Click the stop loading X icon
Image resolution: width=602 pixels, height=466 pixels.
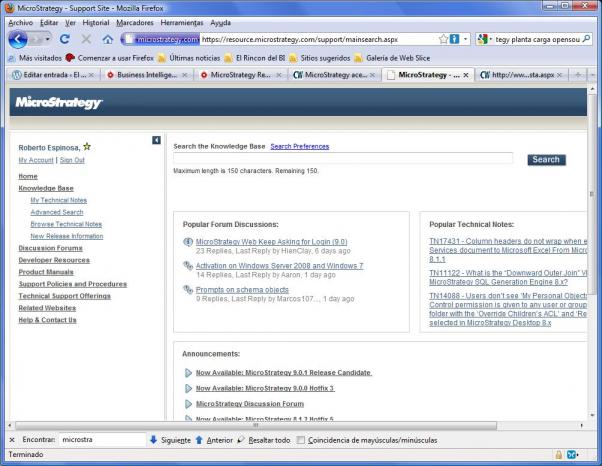[x=86, y=39]
